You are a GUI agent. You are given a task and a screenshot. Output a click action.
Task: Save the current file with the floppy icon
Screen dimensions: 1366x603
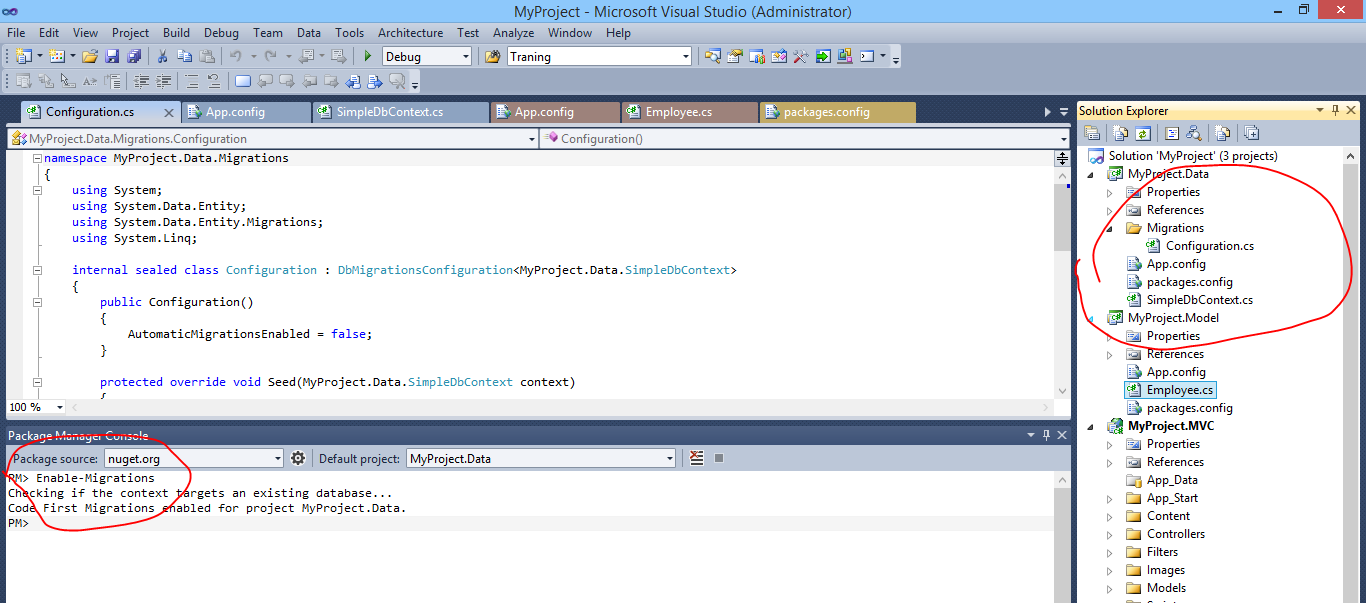tap(112, 57)
